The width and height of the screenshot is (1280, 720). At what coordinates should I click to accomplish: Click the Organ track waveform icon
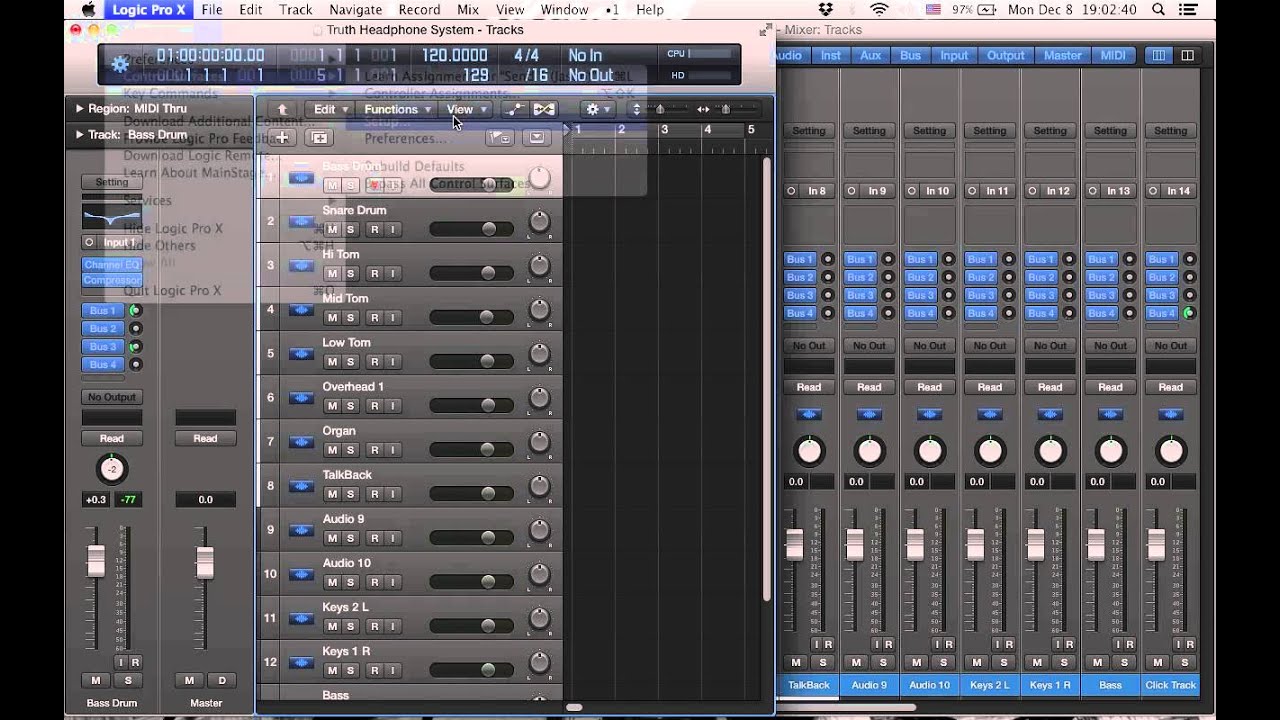tap(301, 442)
